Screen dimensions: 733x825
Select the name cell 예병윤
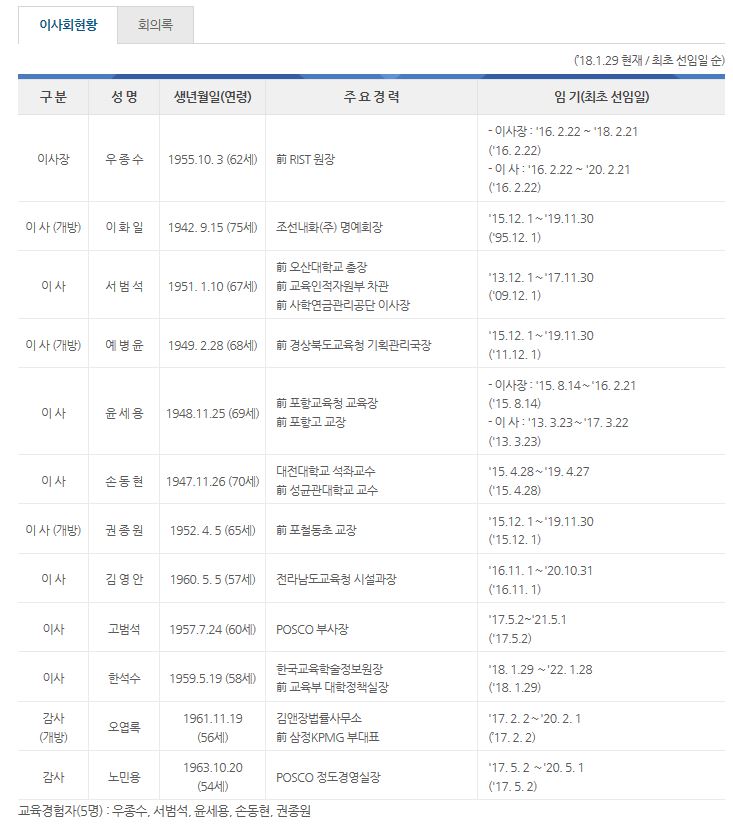click(x=125, y=345)
